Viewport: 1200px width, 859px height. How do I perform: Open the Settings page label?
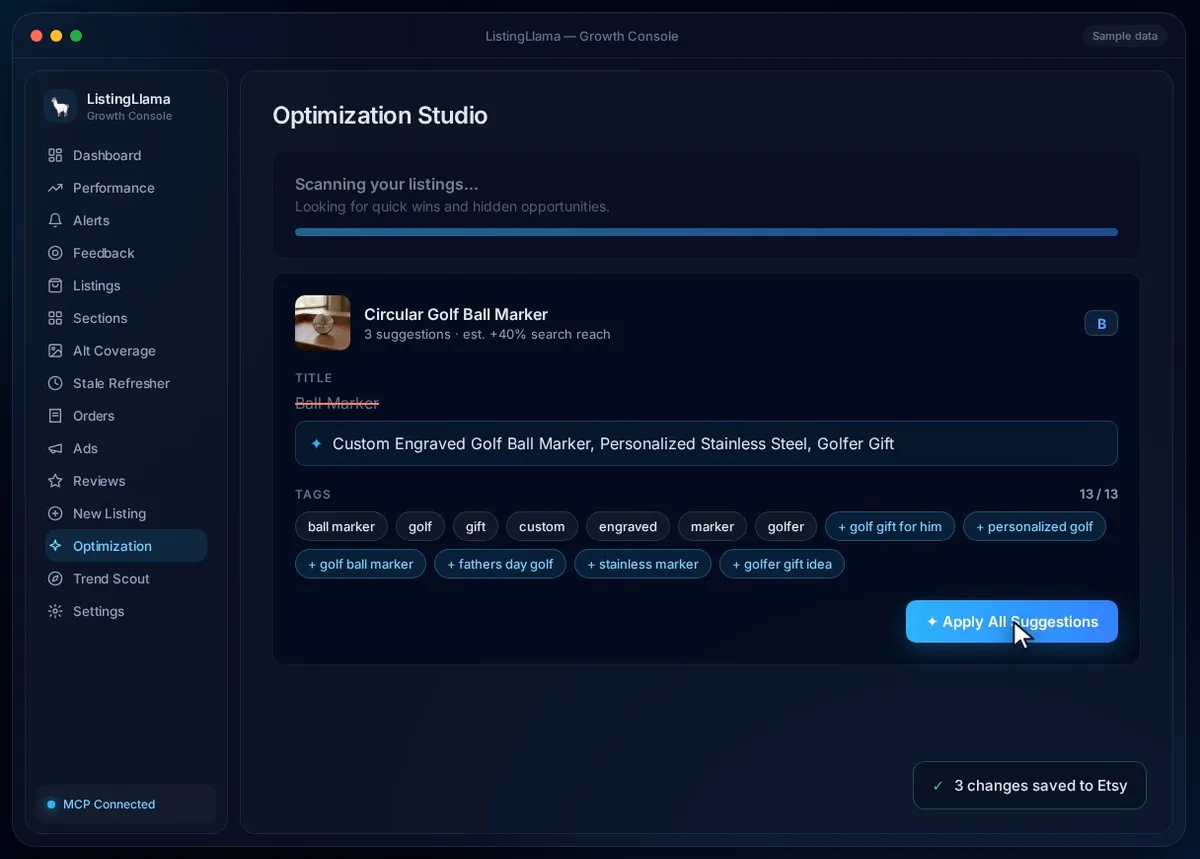coord(99,611)
